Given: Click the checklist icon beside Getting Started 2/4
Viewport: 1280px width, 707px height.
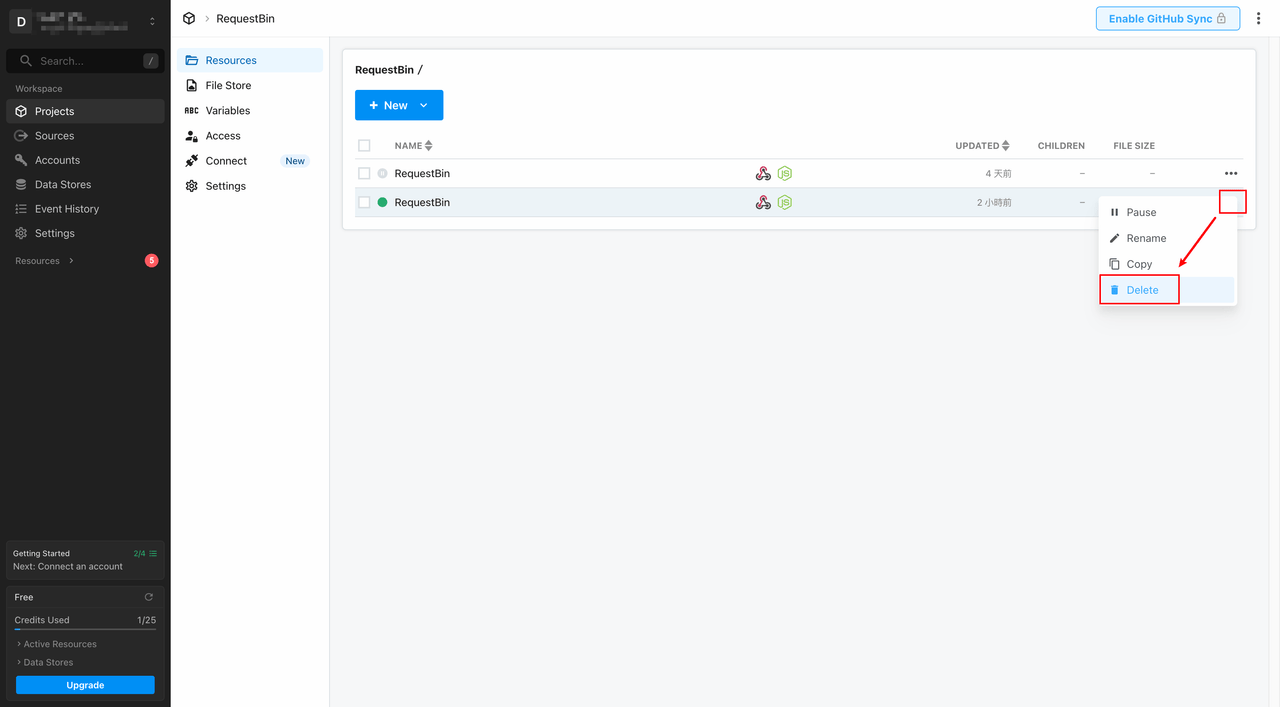Looking at the screenshot, I should 153,553.
